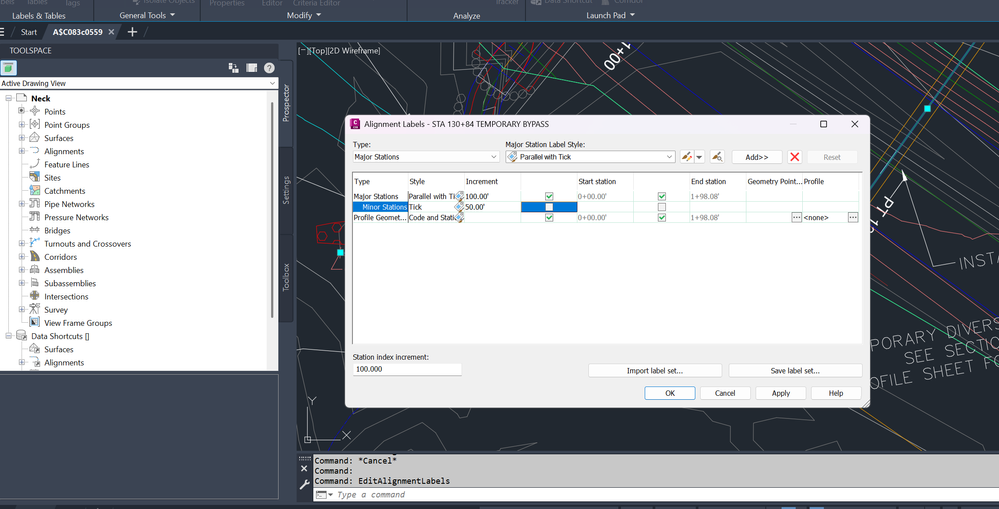Uncheck Major Stations start station checkbox
999x509 pixels.
pyautogui.click(x=549, y=197)
